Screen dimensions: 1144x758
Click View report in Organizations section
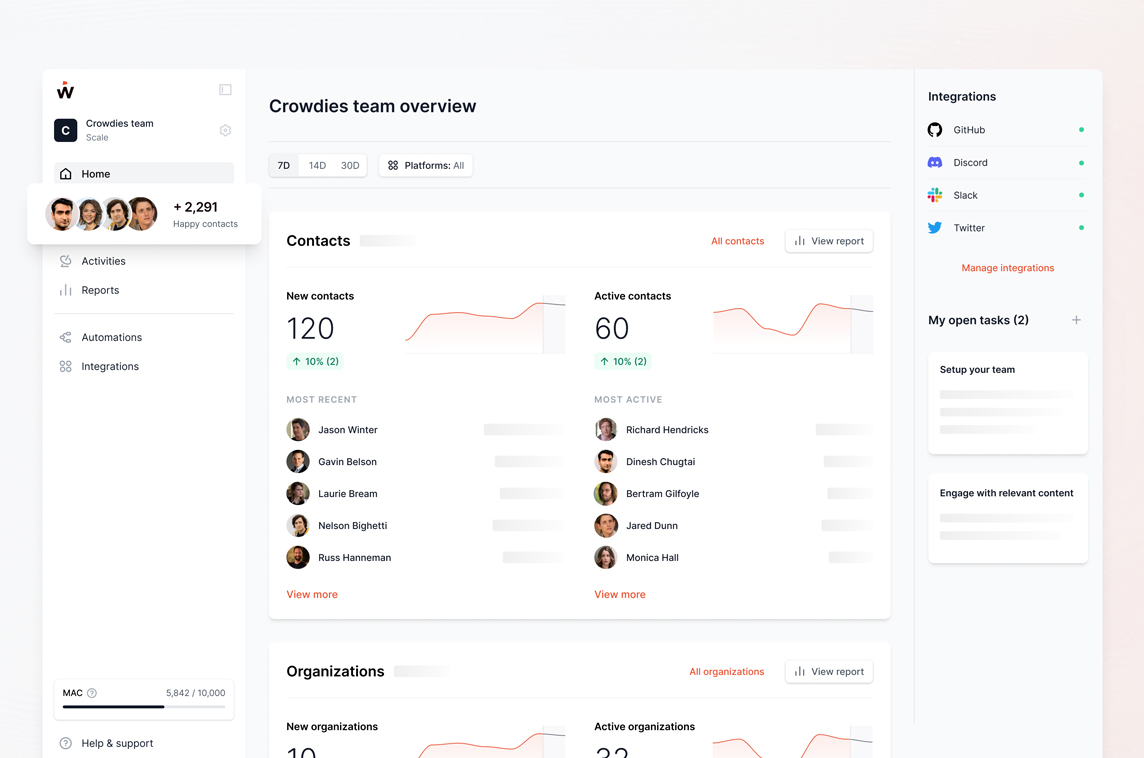click(829, 672)
